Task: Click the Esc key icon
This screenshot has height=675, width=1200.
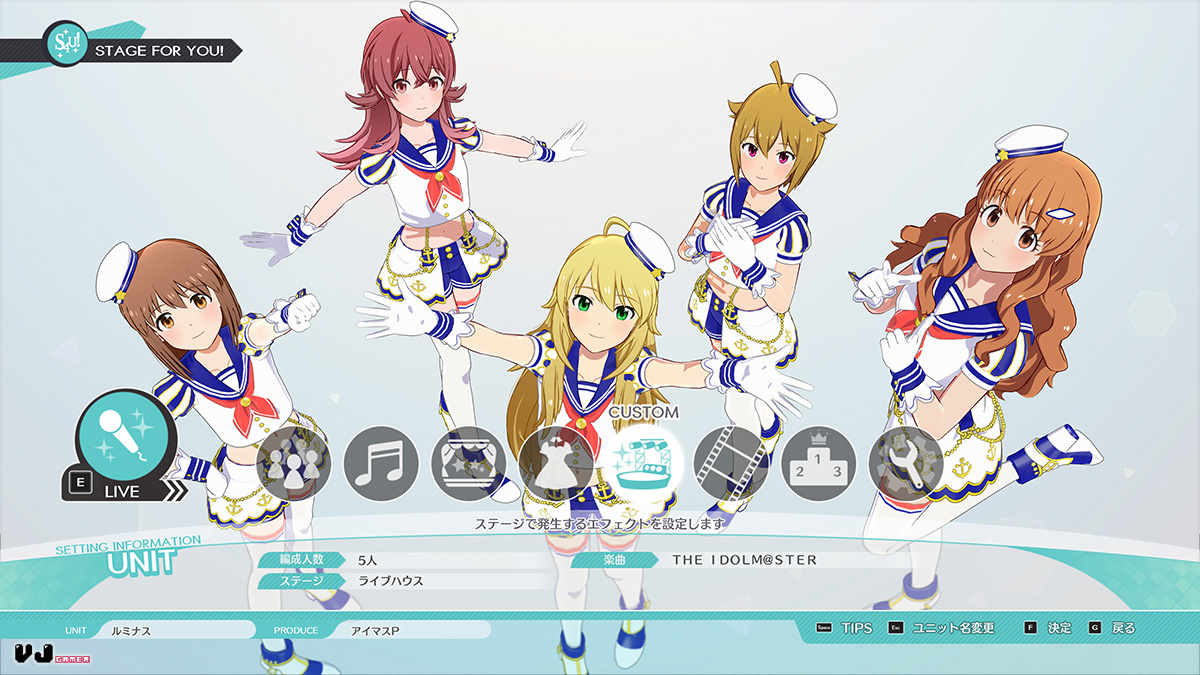Action: click(x=896, y=628)
